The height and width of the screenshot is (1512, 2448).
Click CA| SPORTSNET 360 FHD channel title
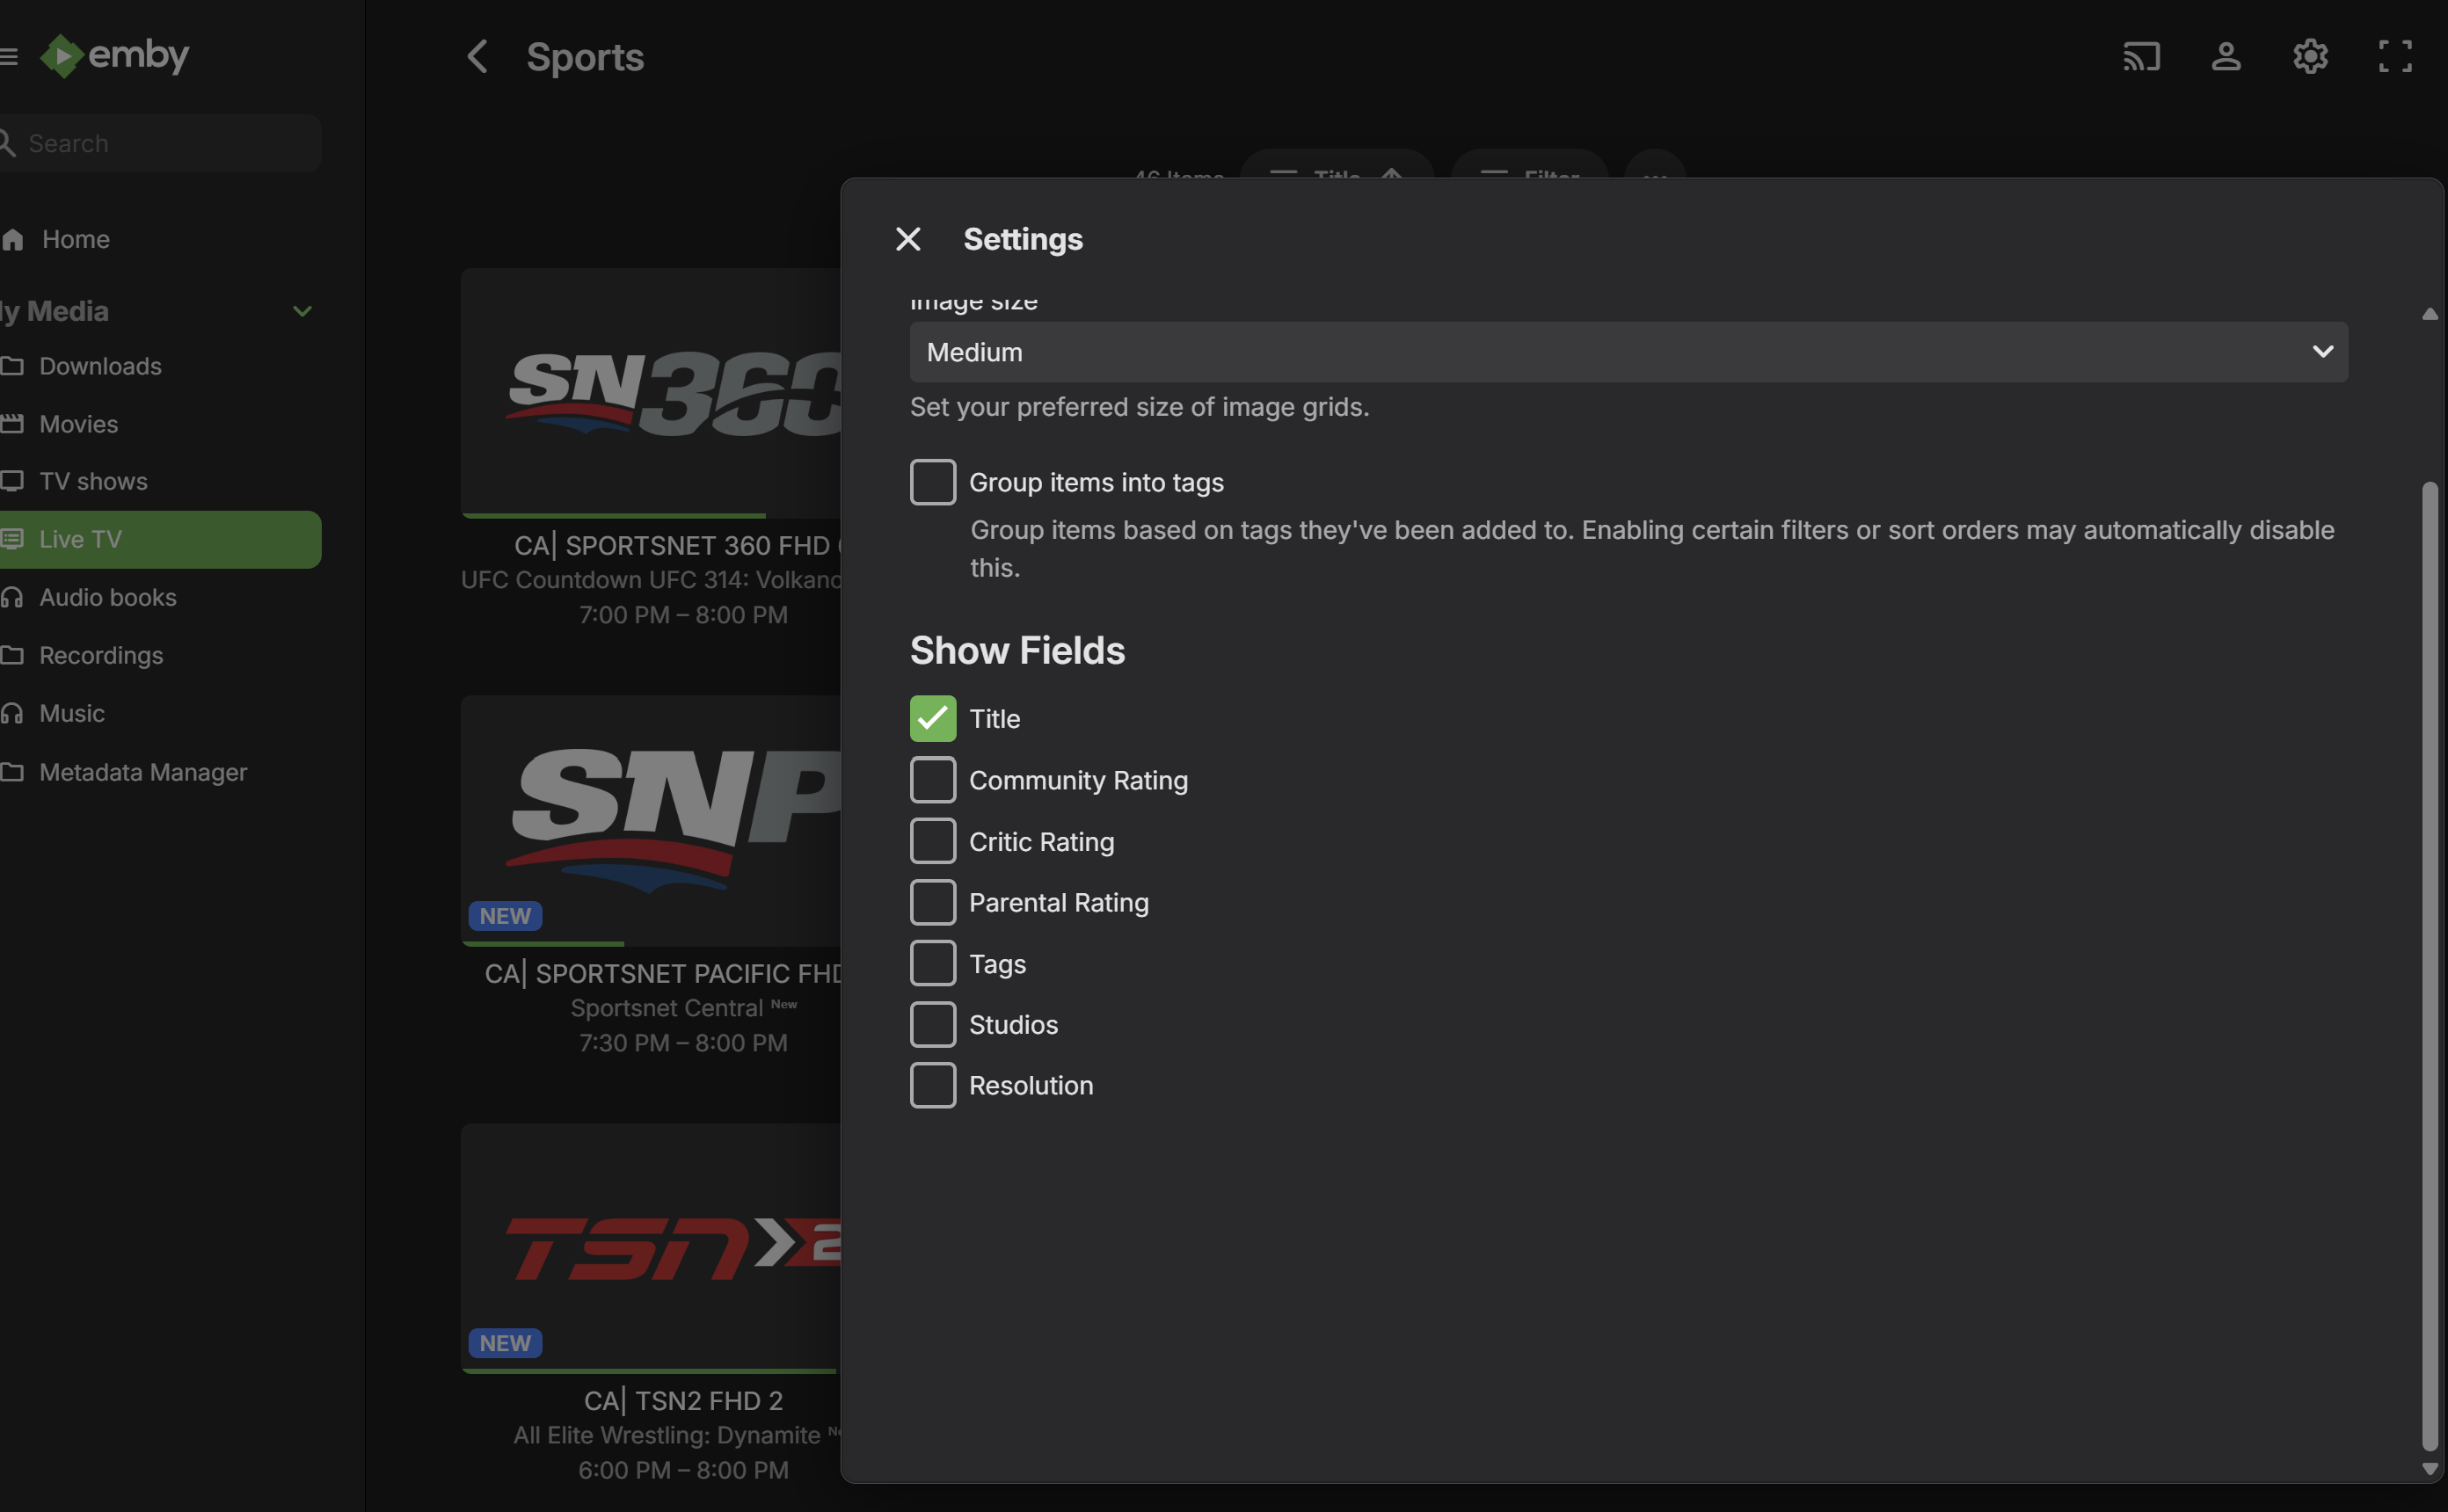point(677,545)
